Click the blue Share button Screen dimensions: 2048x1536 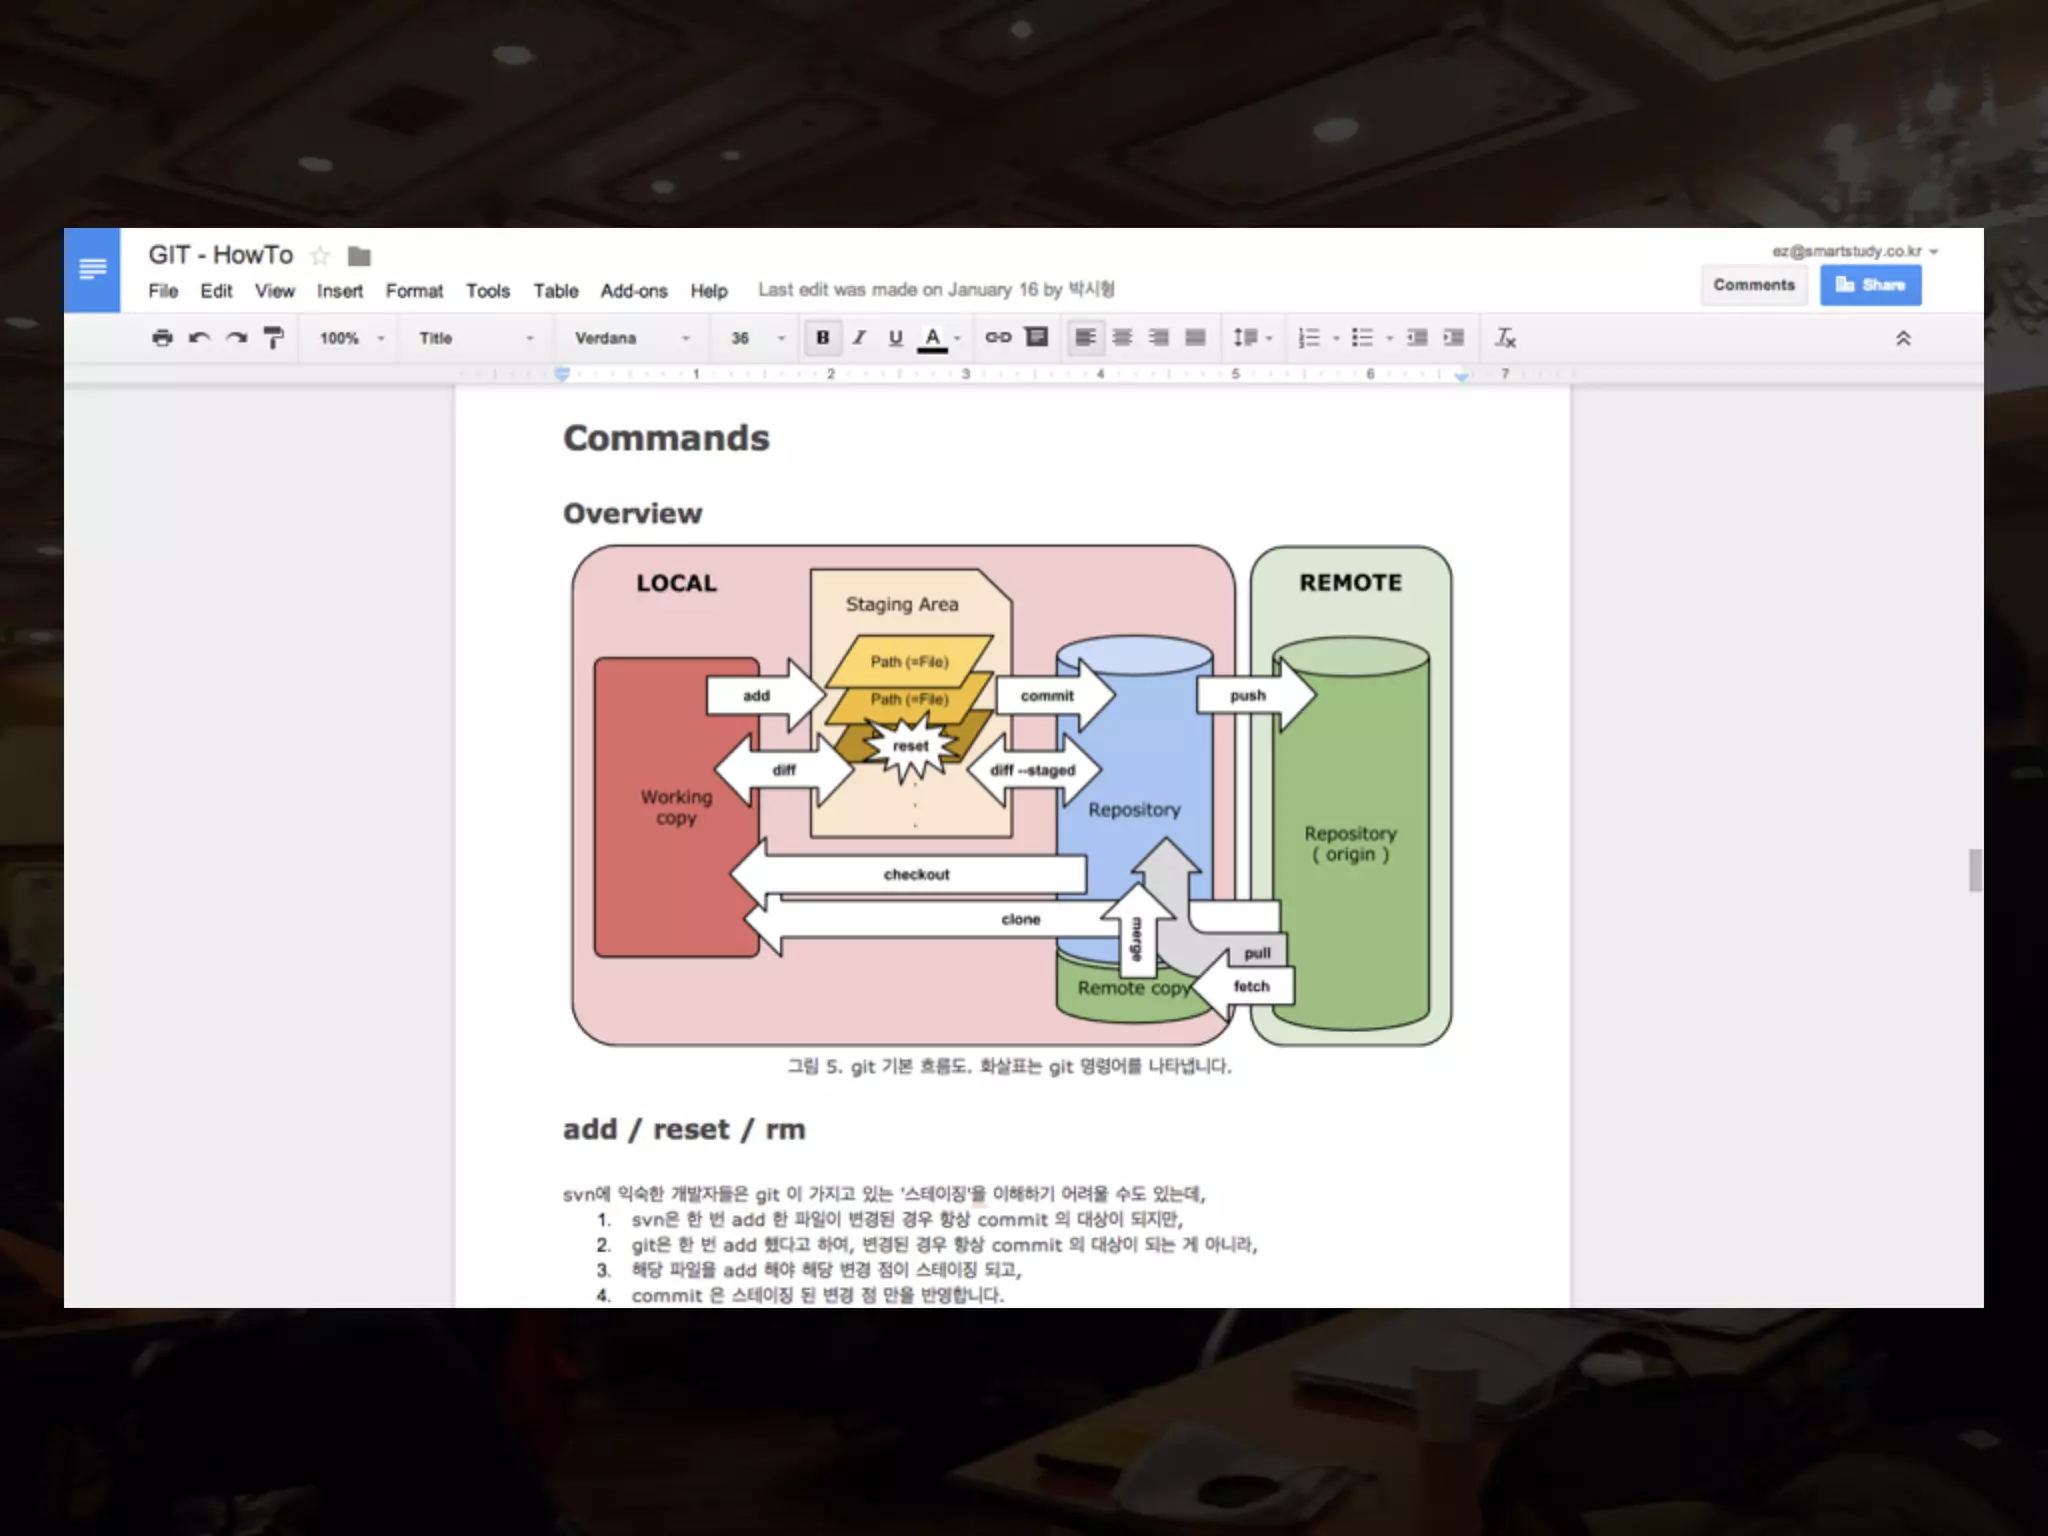pos(1870,285)
